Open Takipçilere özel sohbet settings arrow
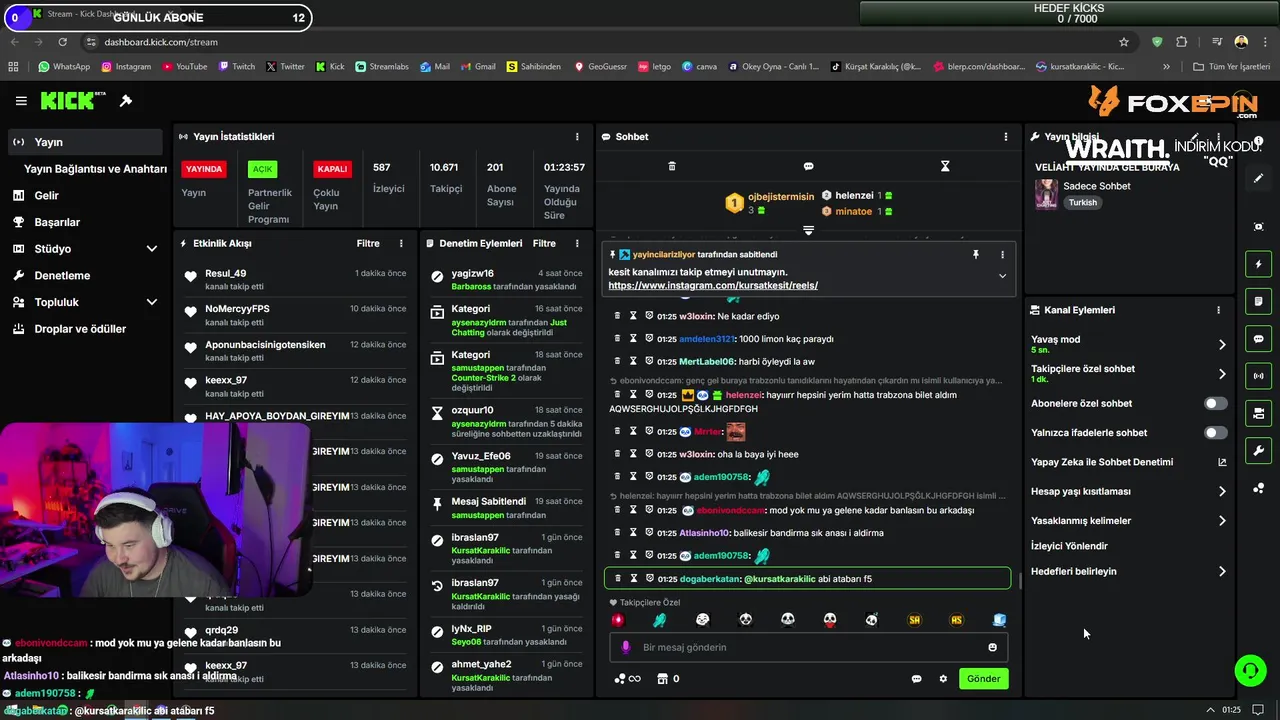Screen dimensions: 1280x720 [1221, 374]
